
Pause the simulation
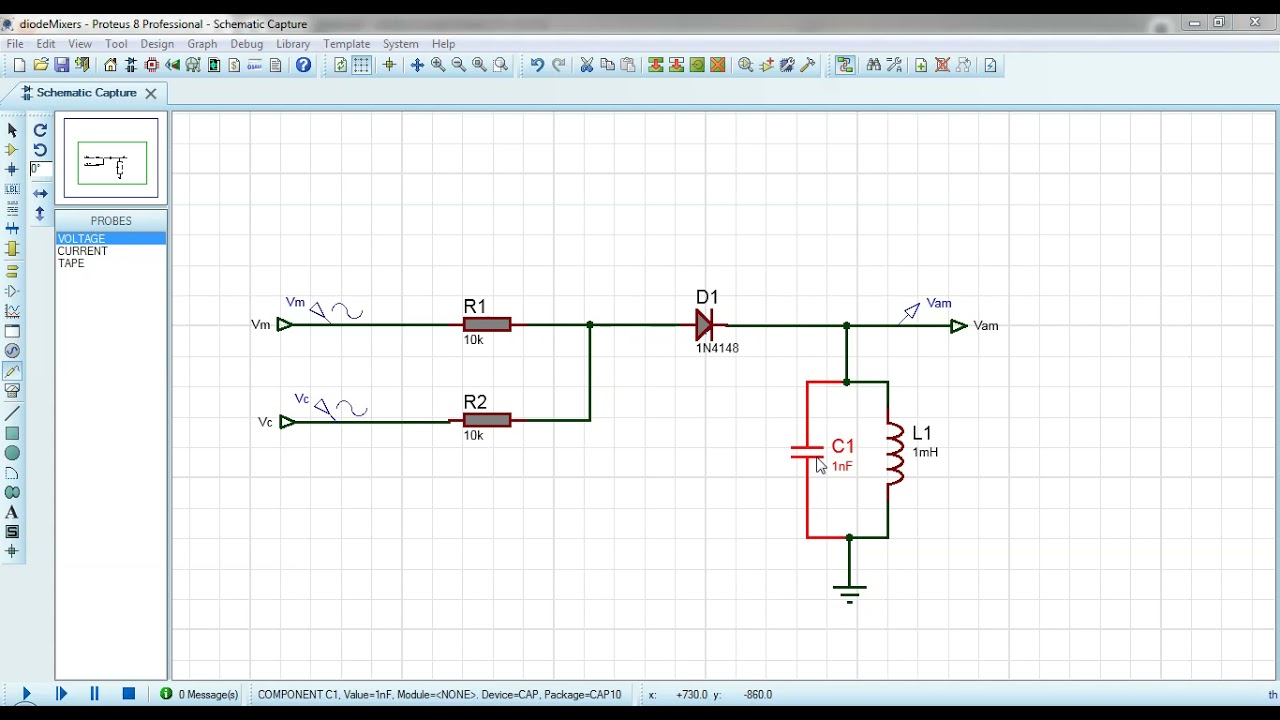(x=95, y=694)
